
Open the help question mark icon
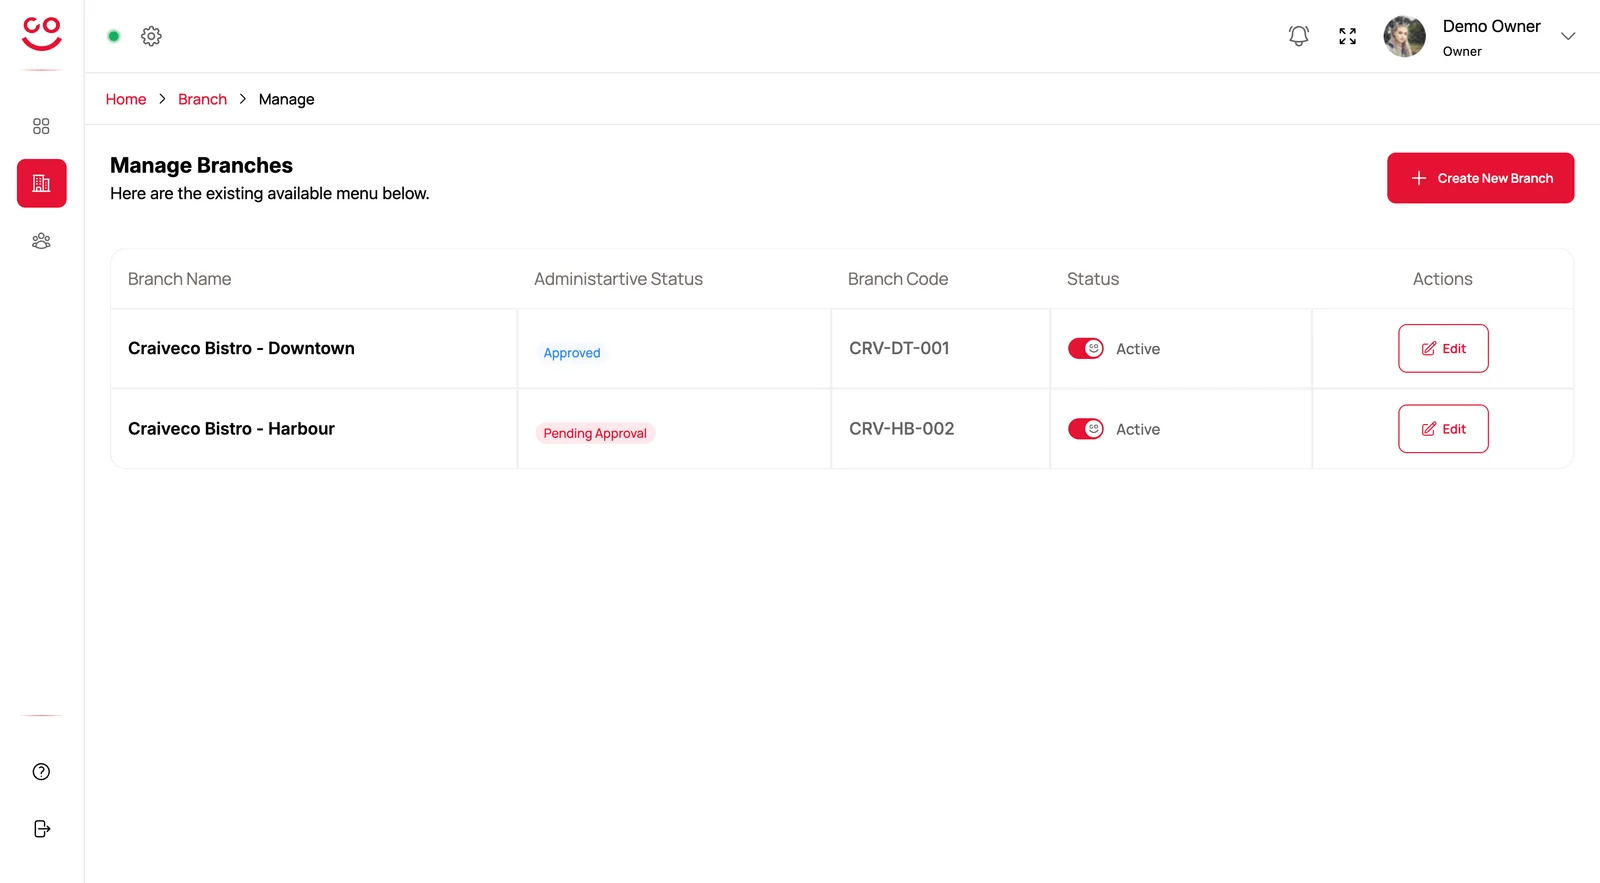coord(41,771)
